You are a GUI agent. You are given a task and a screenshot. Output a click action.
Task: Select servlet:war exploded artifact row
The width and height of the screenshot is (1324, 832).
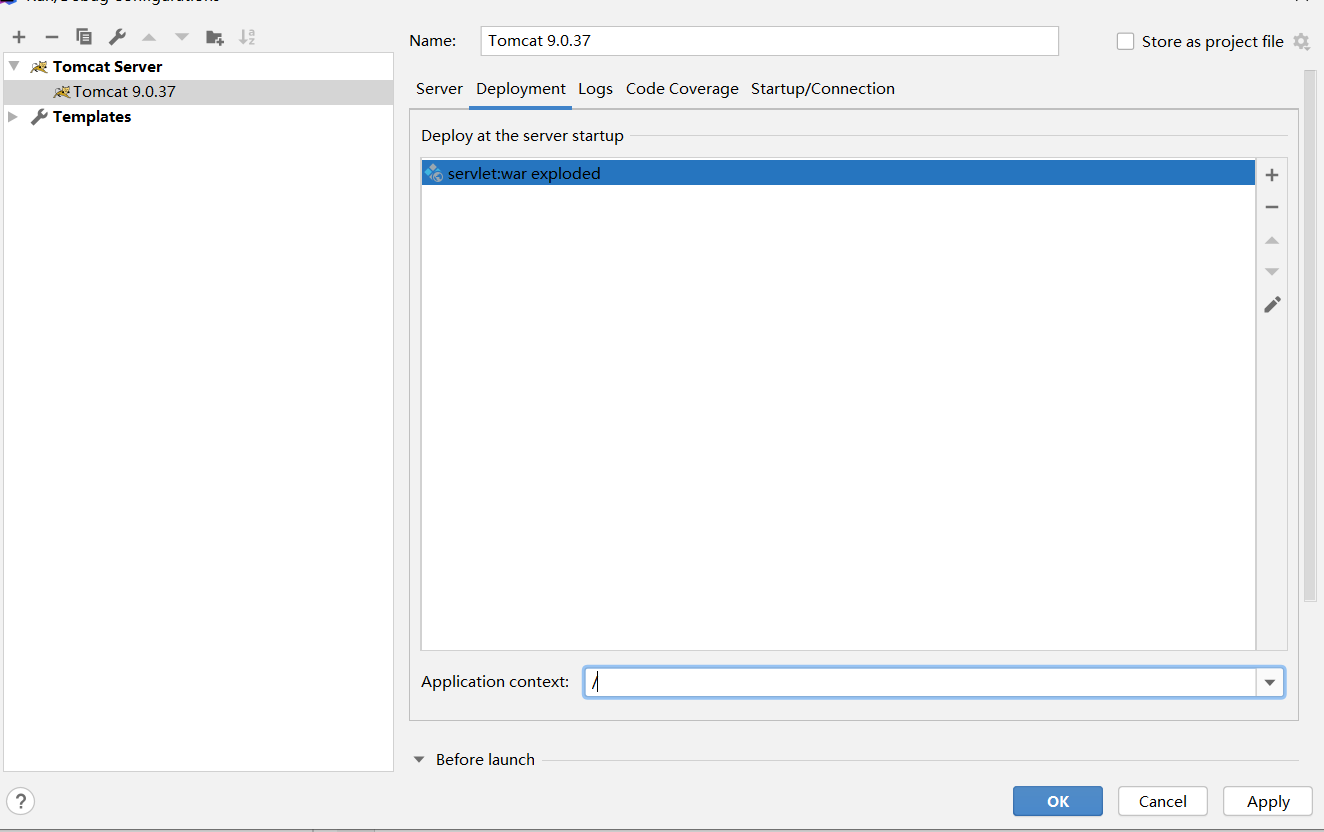click(x=838, y=173)
